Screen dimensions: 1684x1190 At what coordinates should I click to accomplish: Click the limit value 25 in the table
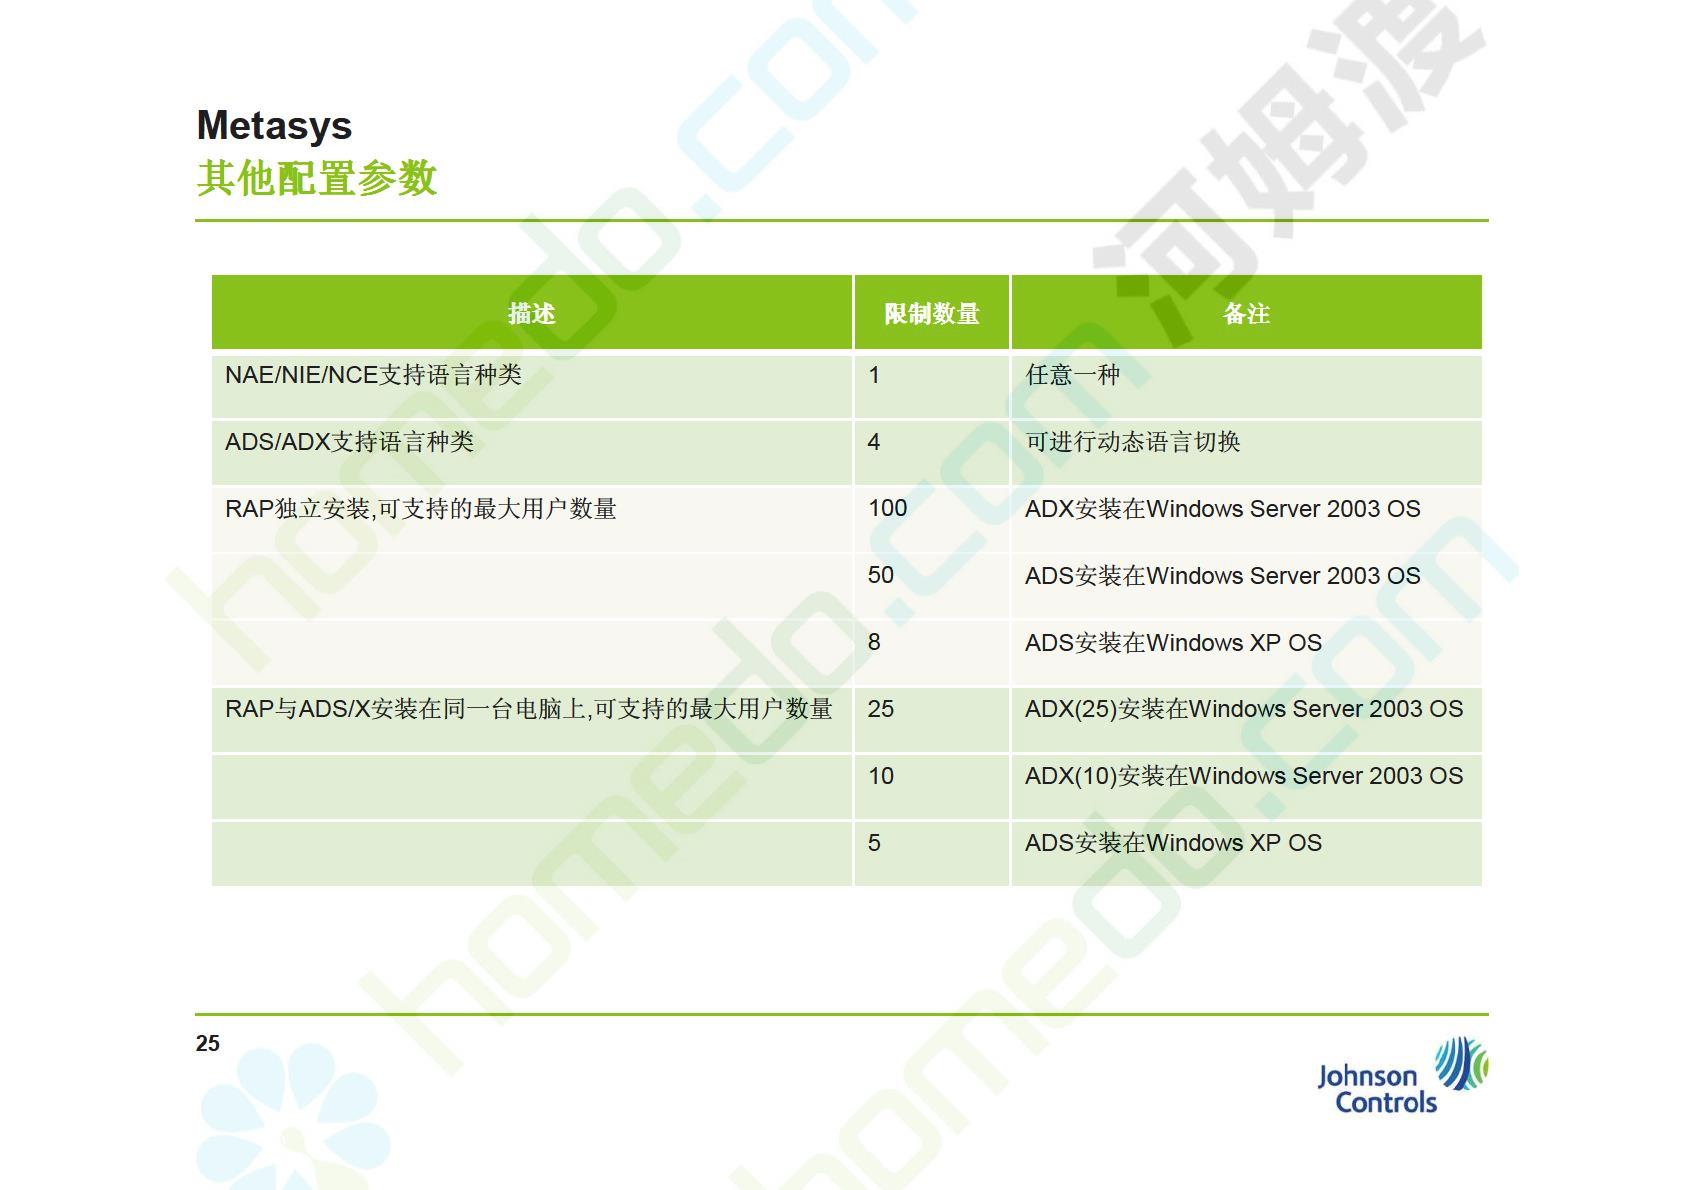(x=880, y=709)
